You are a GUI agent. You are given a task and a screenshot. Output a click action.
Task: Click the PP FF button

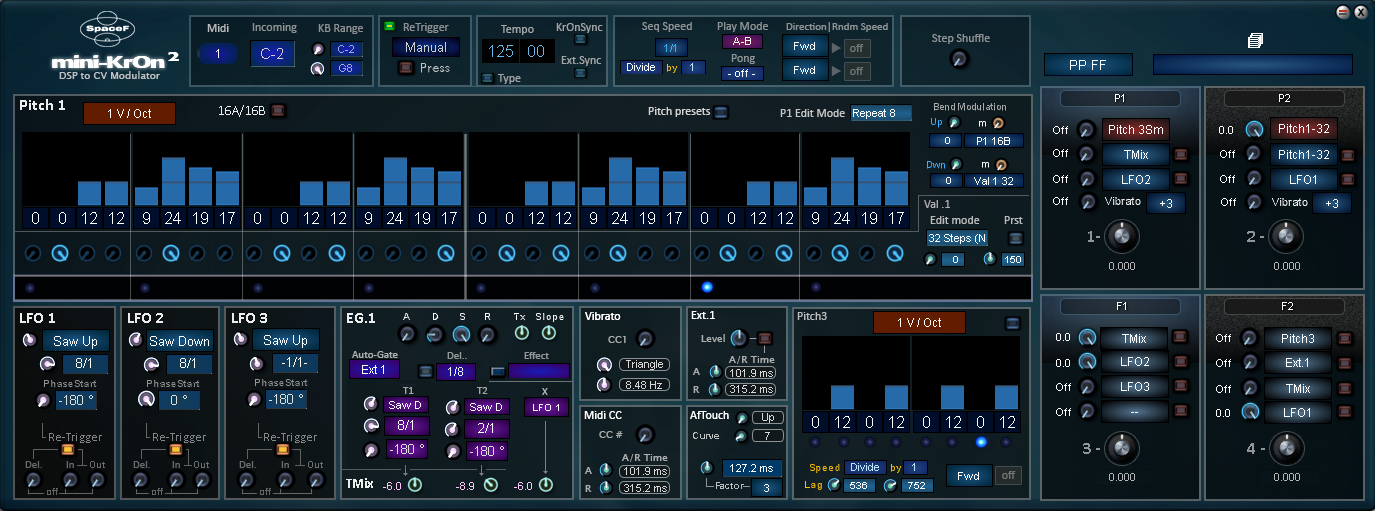(1088, 65)
